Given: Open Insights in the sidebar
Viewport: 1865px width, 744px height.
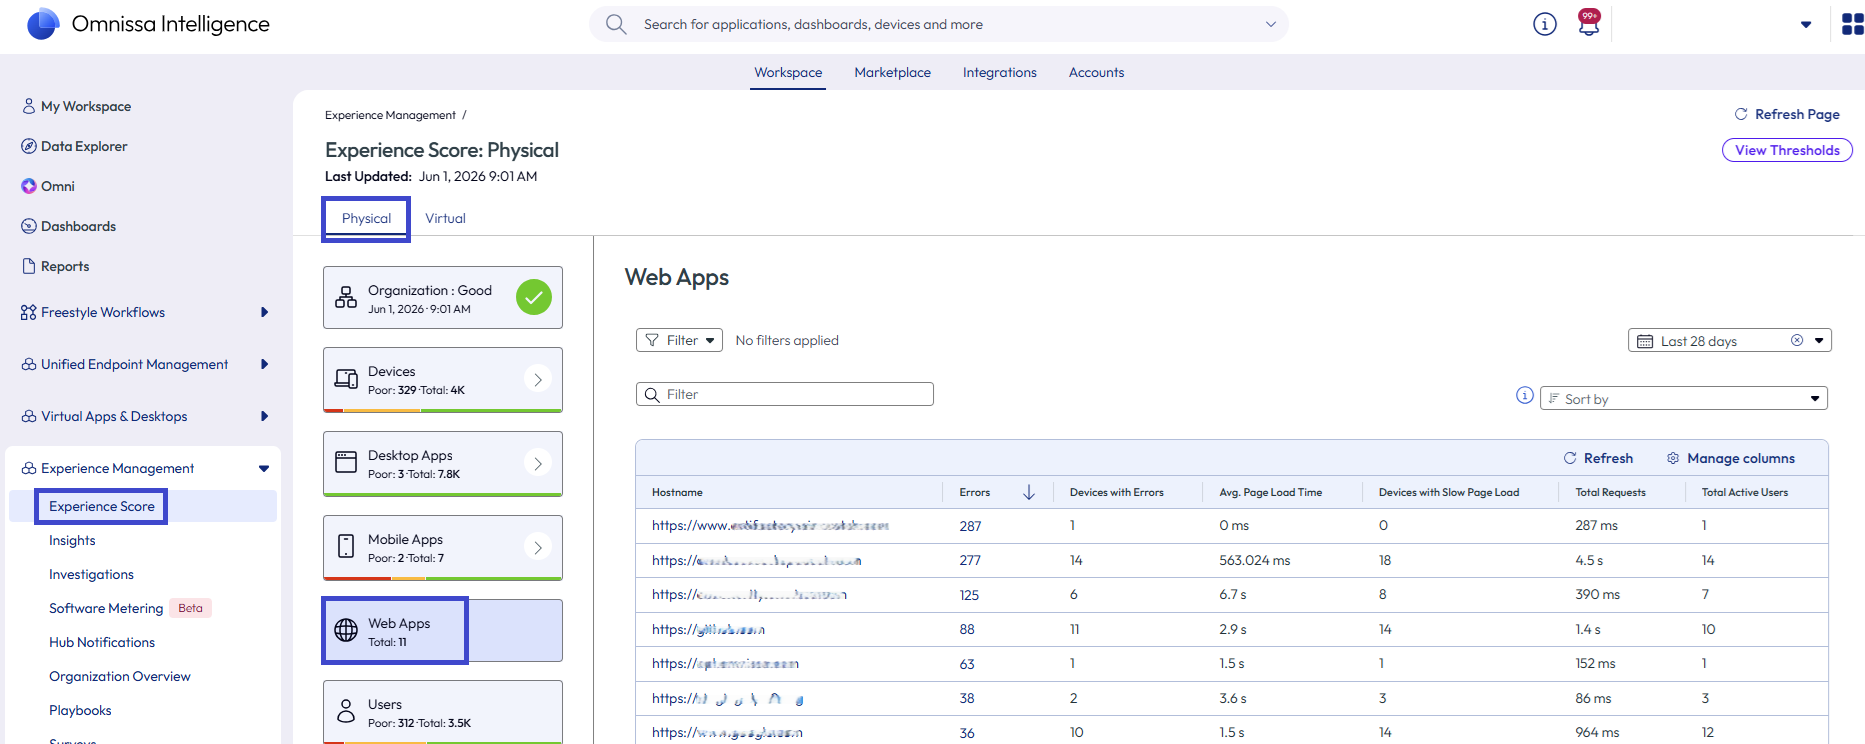Looking at the screenshot, I should pyautogui.click(x=72, y=540).
